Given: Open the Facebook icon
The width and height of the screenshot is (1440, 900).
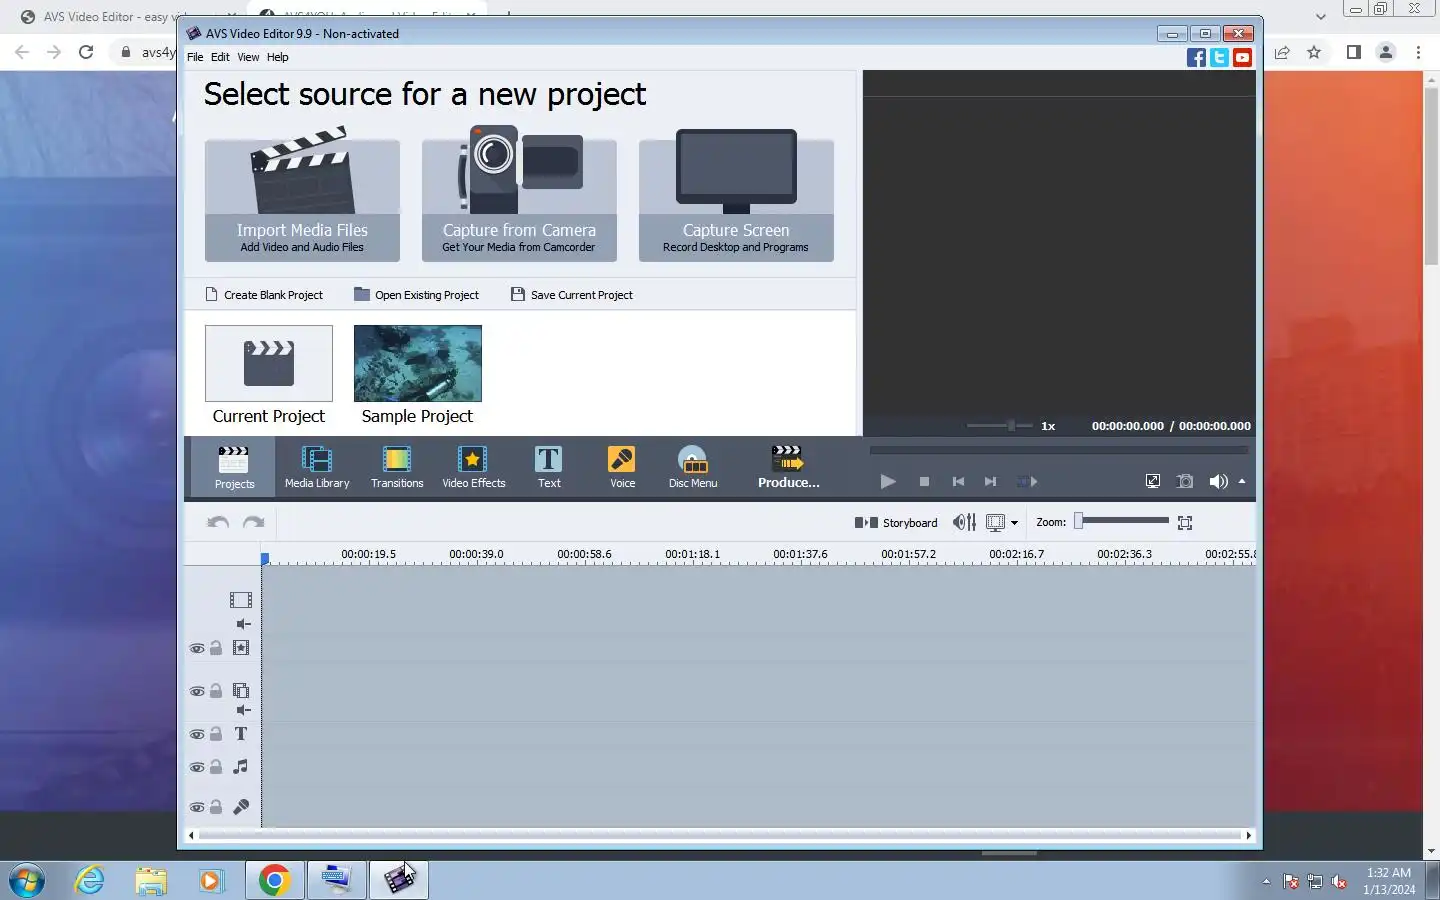Looking at the screenshot, I should [x=1196, y=57].
